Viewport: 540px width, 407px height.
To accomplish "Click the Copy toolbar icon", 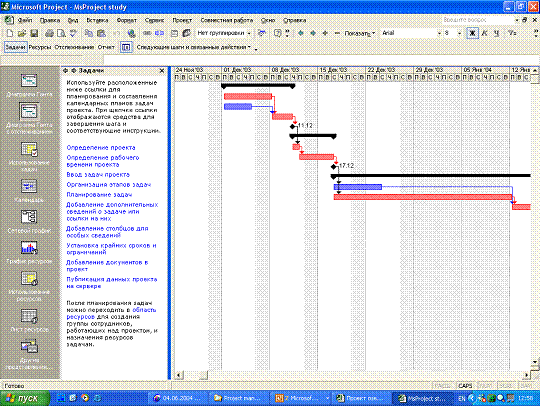I will click(x=89, y=33).
